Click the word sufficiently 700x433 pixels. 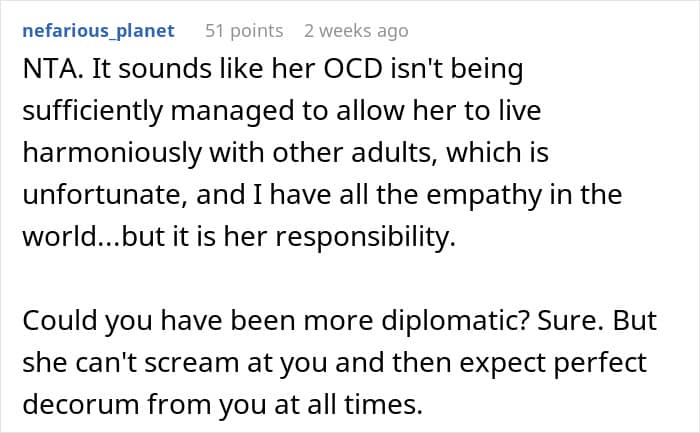pyautogui.click(x=92, y=111)
